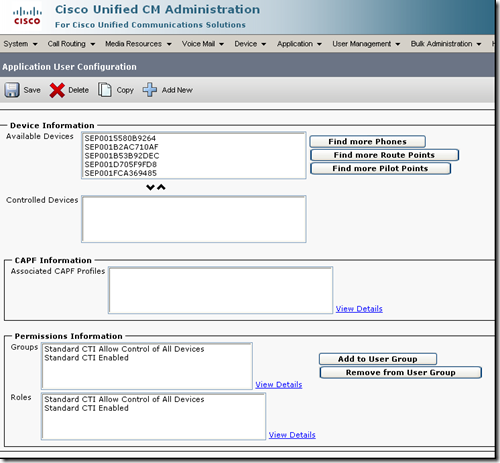The image size is (500, 463).
Task: Click the blue plus Add New icon
Action: click(x=150, y=90)
